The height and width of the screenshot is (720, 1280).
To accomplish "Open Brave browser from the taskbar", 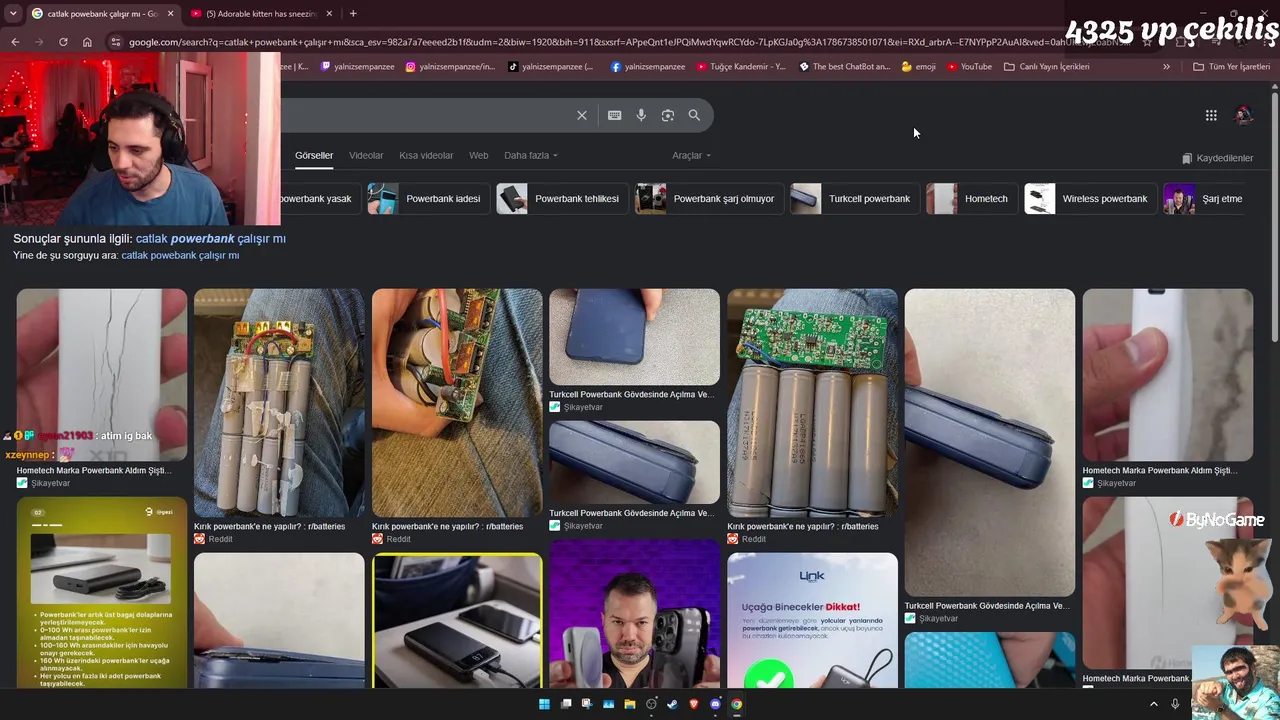I will 694,704.
